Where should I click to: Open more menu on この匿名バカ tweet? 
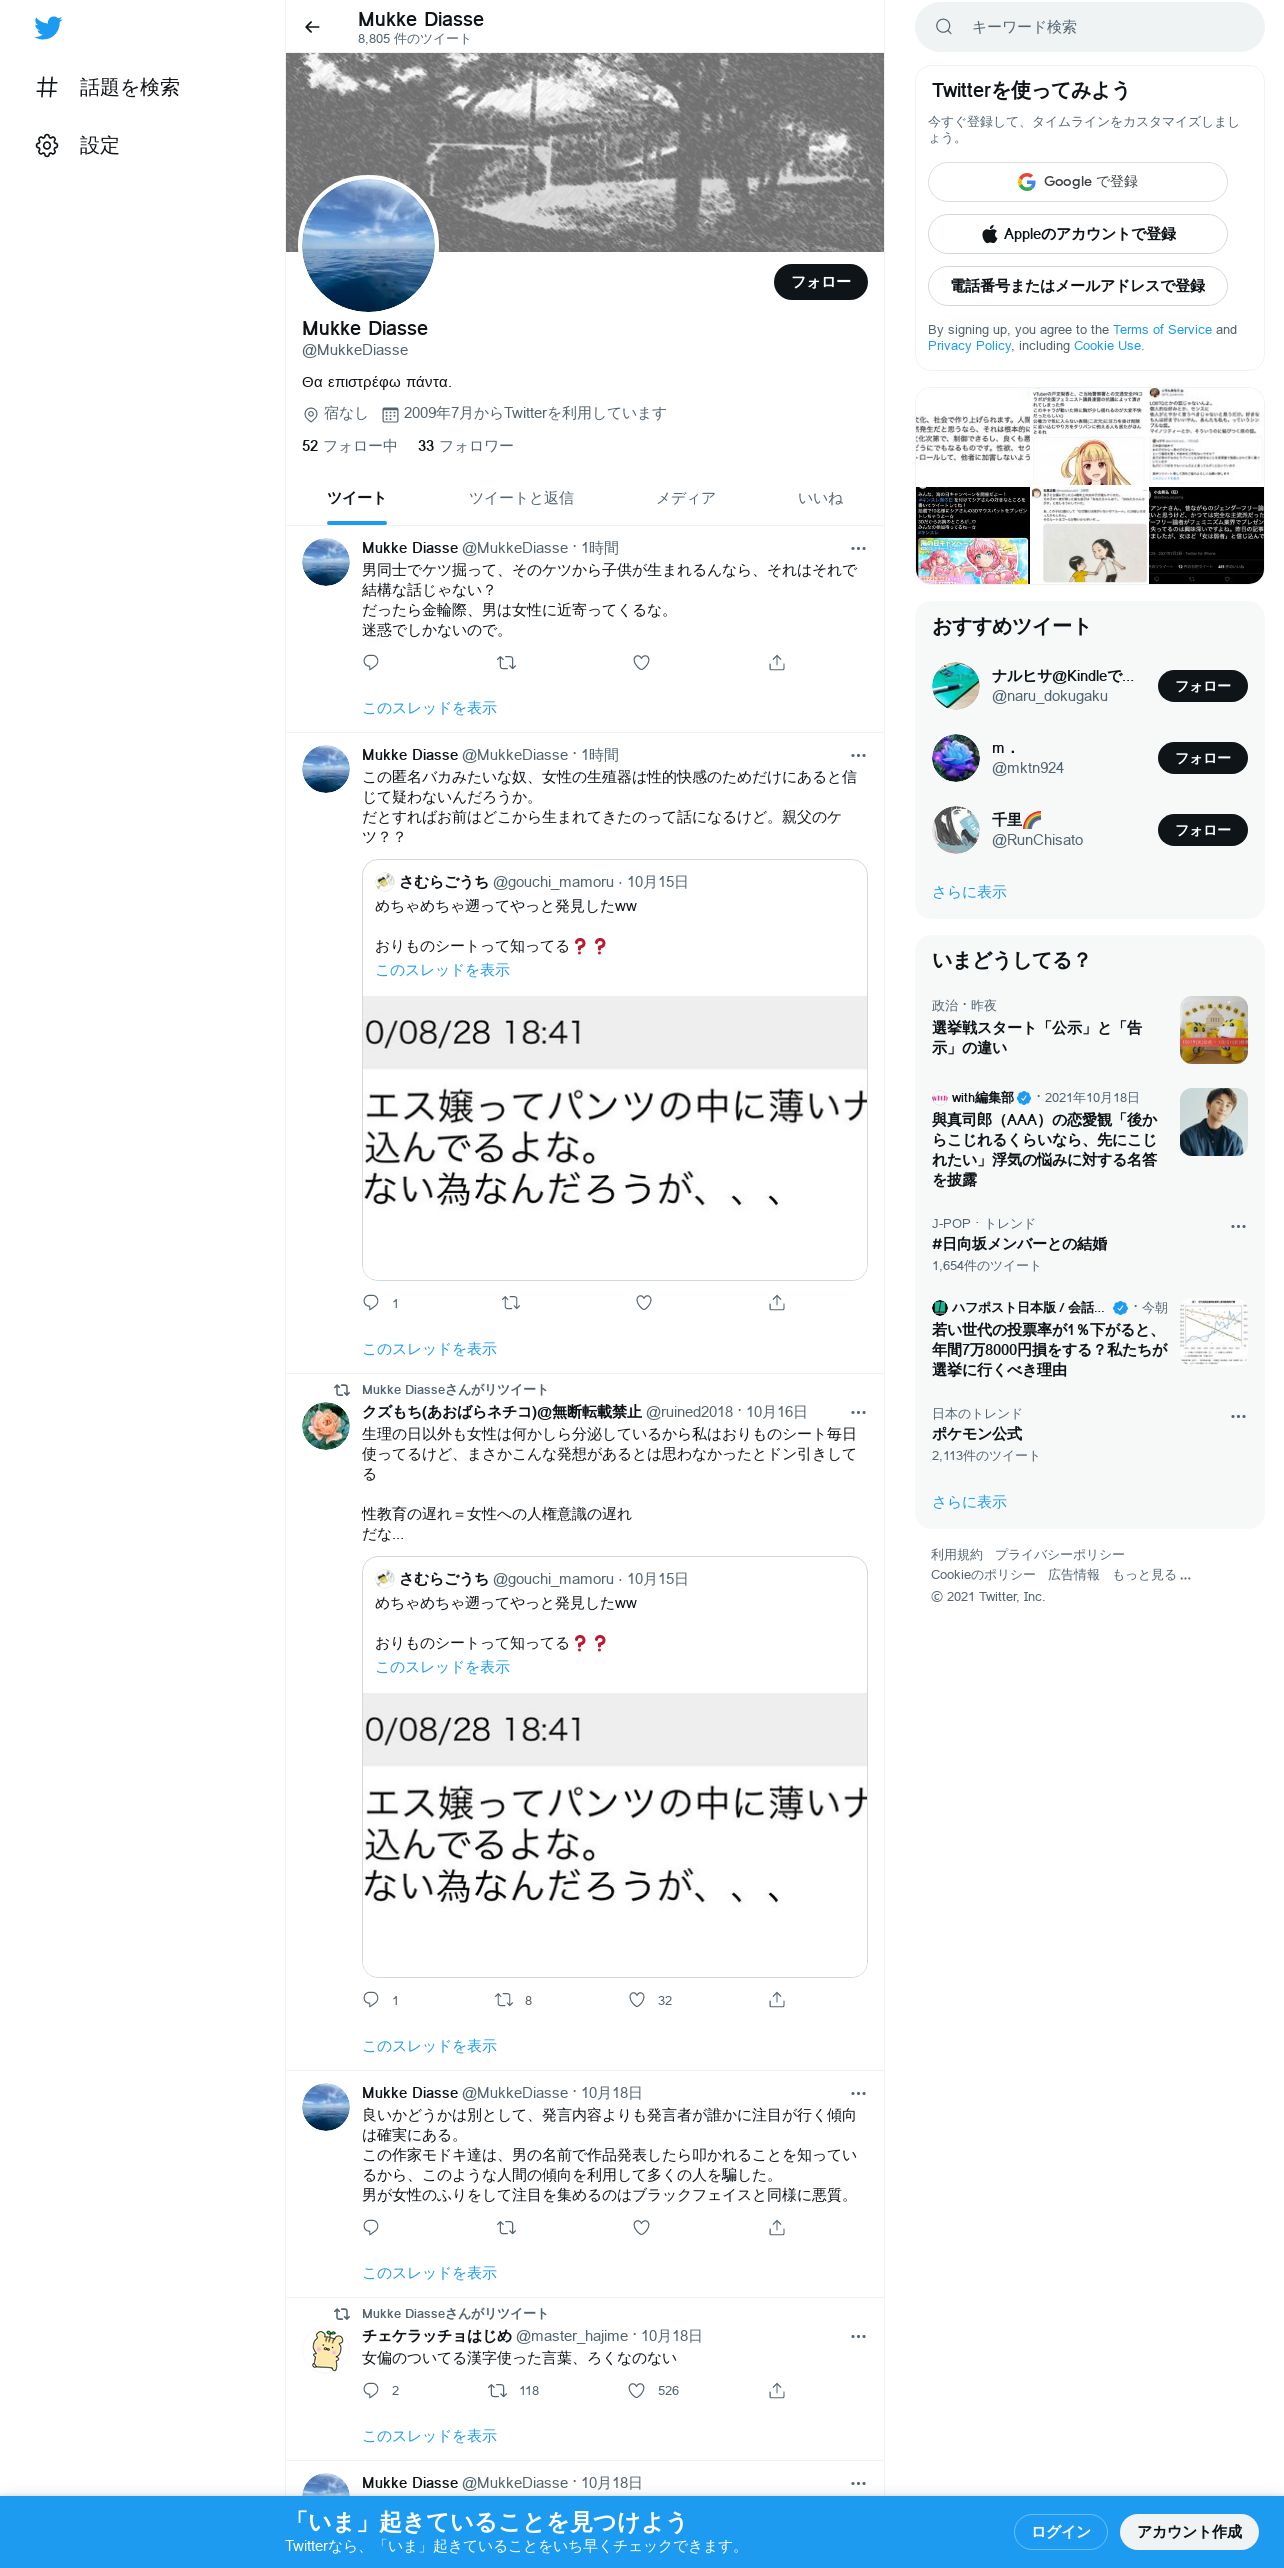[858, 755]
